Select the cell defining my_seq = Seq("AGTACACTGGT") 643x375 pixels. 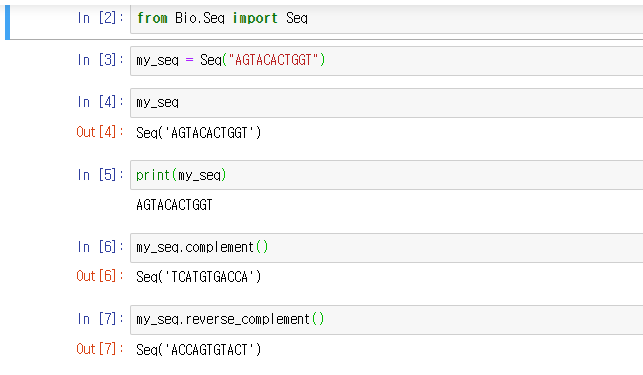pyautogui.click(x=386, y=61)
